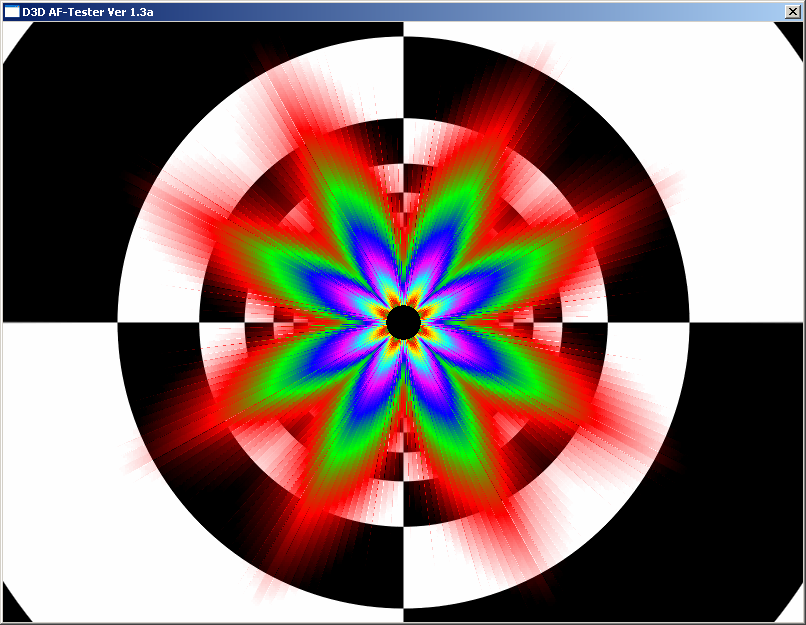The width and height of the screenshot is (806, 625).
Task: Click the app icon in the title bar
Action: point(12,12)
